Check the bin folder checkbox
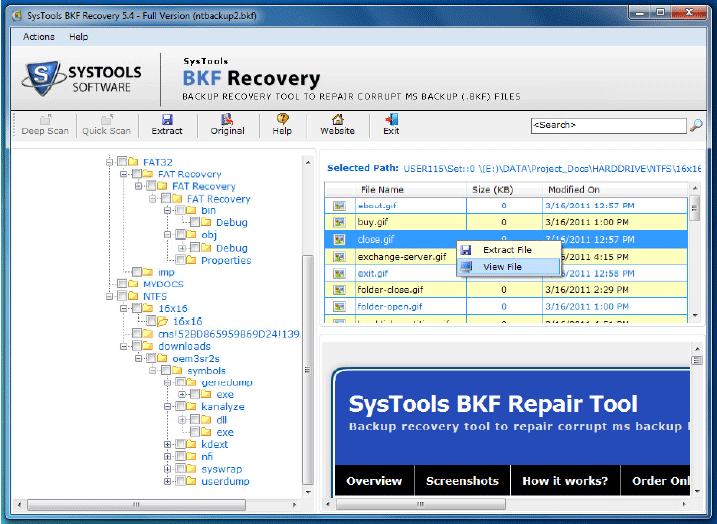The width and height of the screenshot is (717, 524). click(181, 210)
